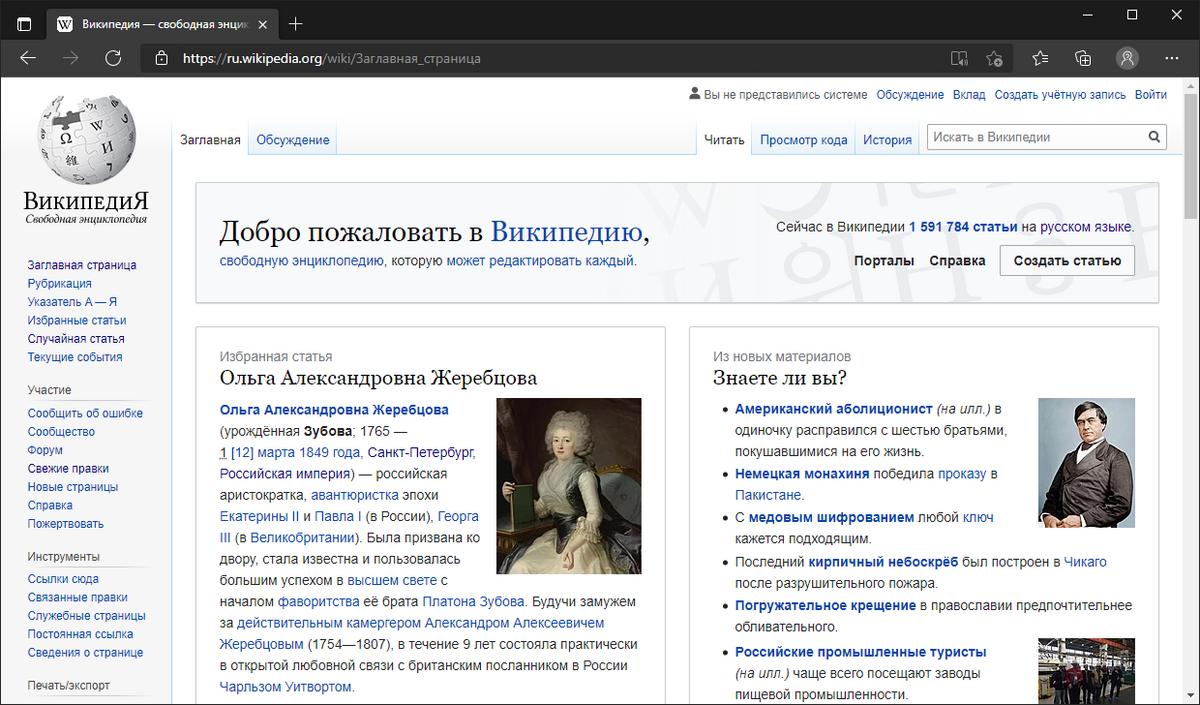The image size is (1200, 705).
Task: Click Сообщить об ошибке in the sidebar
Action: point(85,413)
